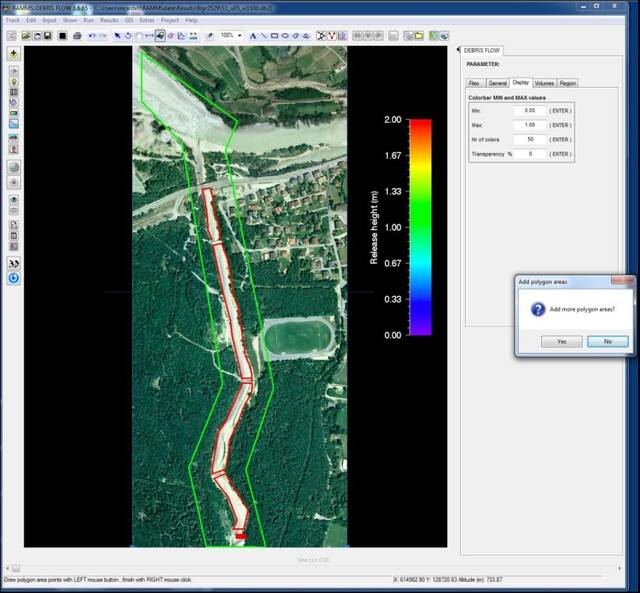This screenshot has height=593, width=640.
Task: Select the DEBRIS FLOW panel tab
Action: [482, 50]
